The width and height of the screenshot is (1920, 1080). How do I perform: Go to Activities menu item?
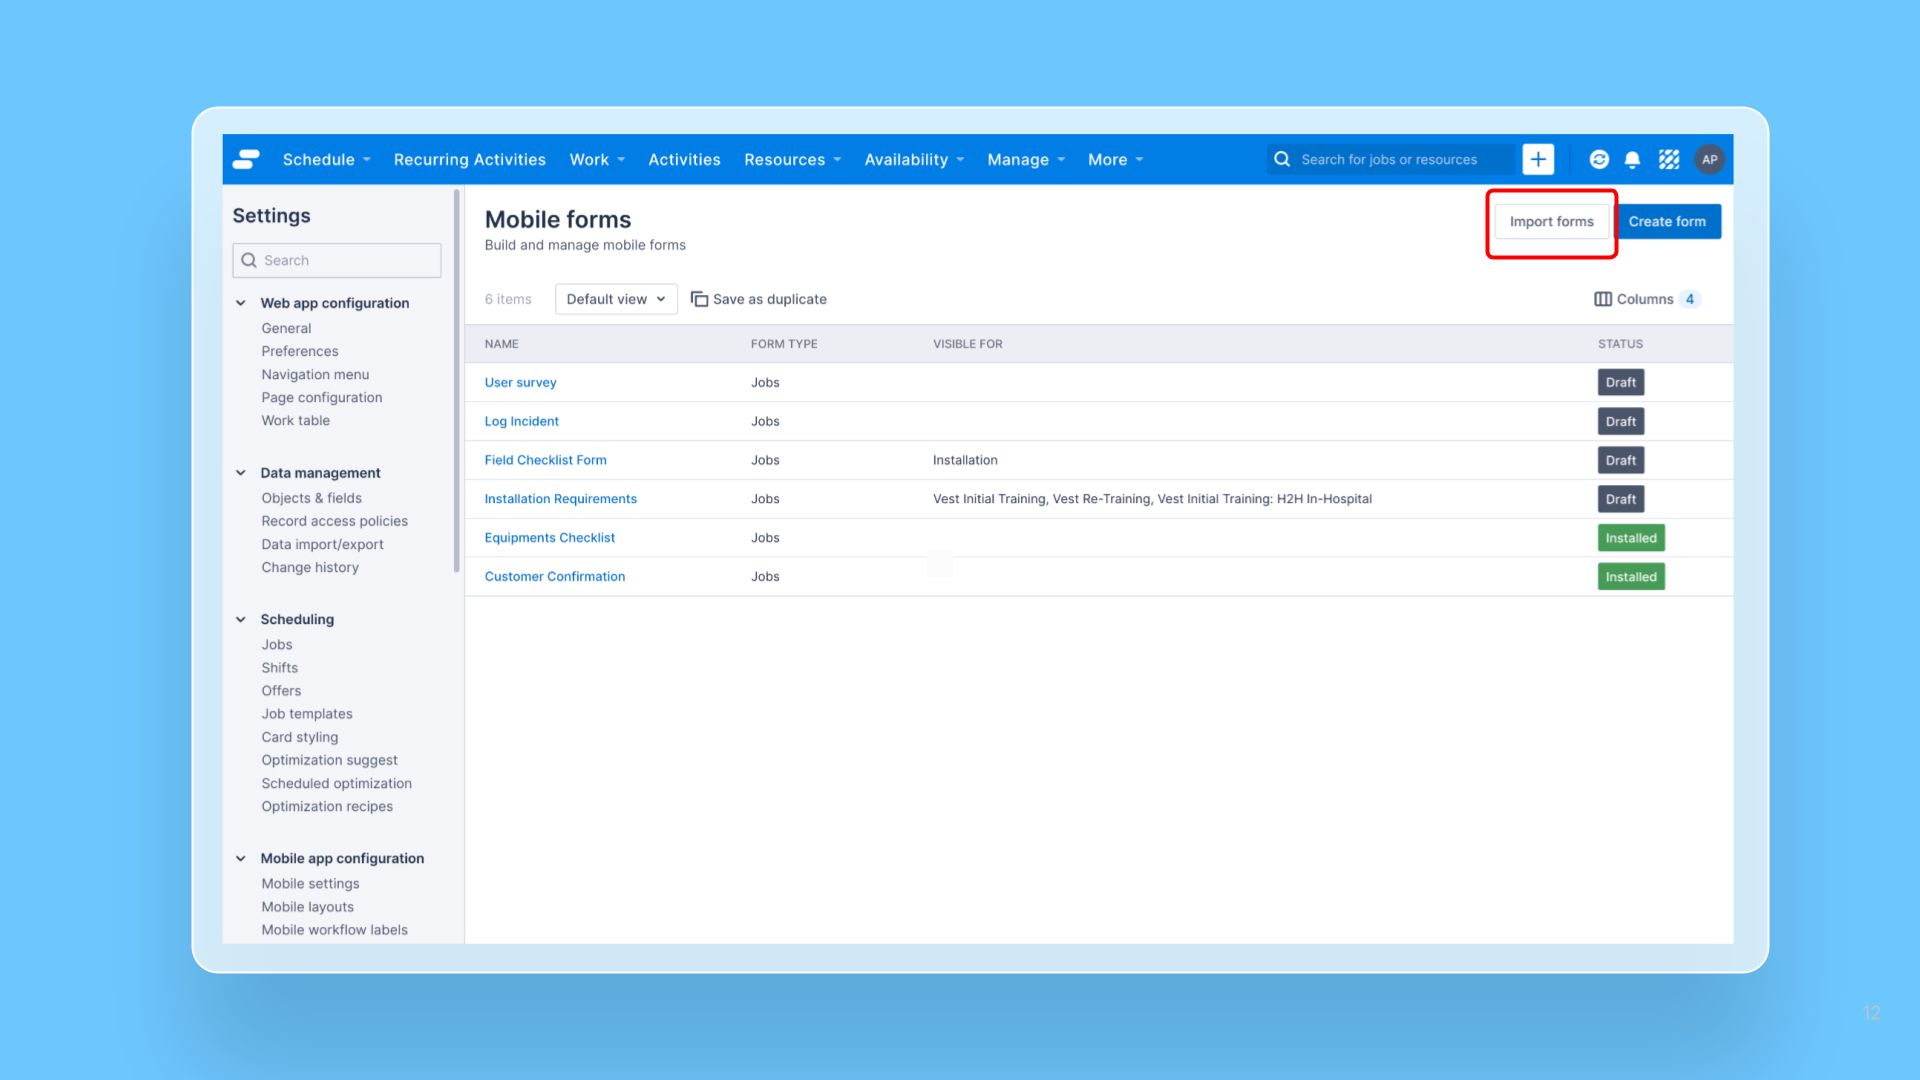(684, 160)
